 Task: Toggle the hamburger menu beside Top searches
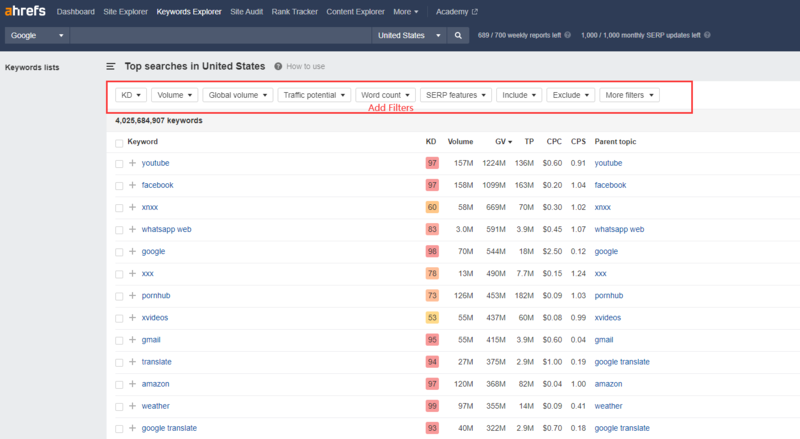point(111,66)
